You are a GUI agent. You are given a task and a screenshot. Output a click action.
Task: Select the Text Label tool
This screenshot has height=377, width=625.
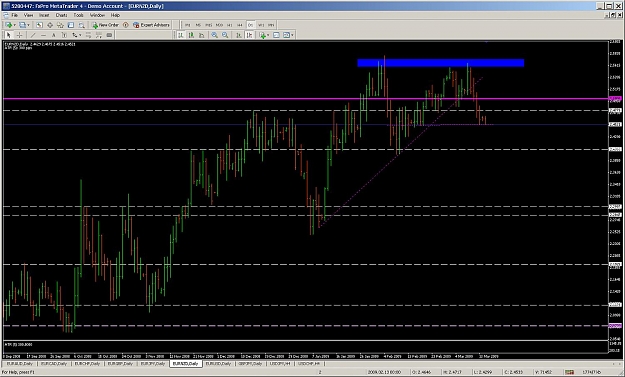click(64, 35)
